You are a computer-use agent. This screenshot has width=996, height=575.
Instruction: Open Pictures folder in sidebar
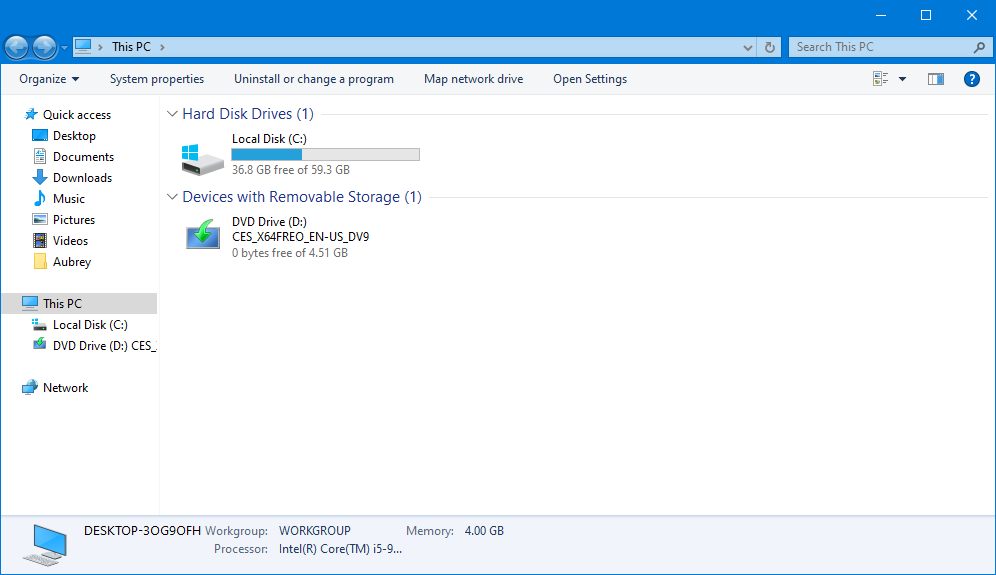[74, 219]
